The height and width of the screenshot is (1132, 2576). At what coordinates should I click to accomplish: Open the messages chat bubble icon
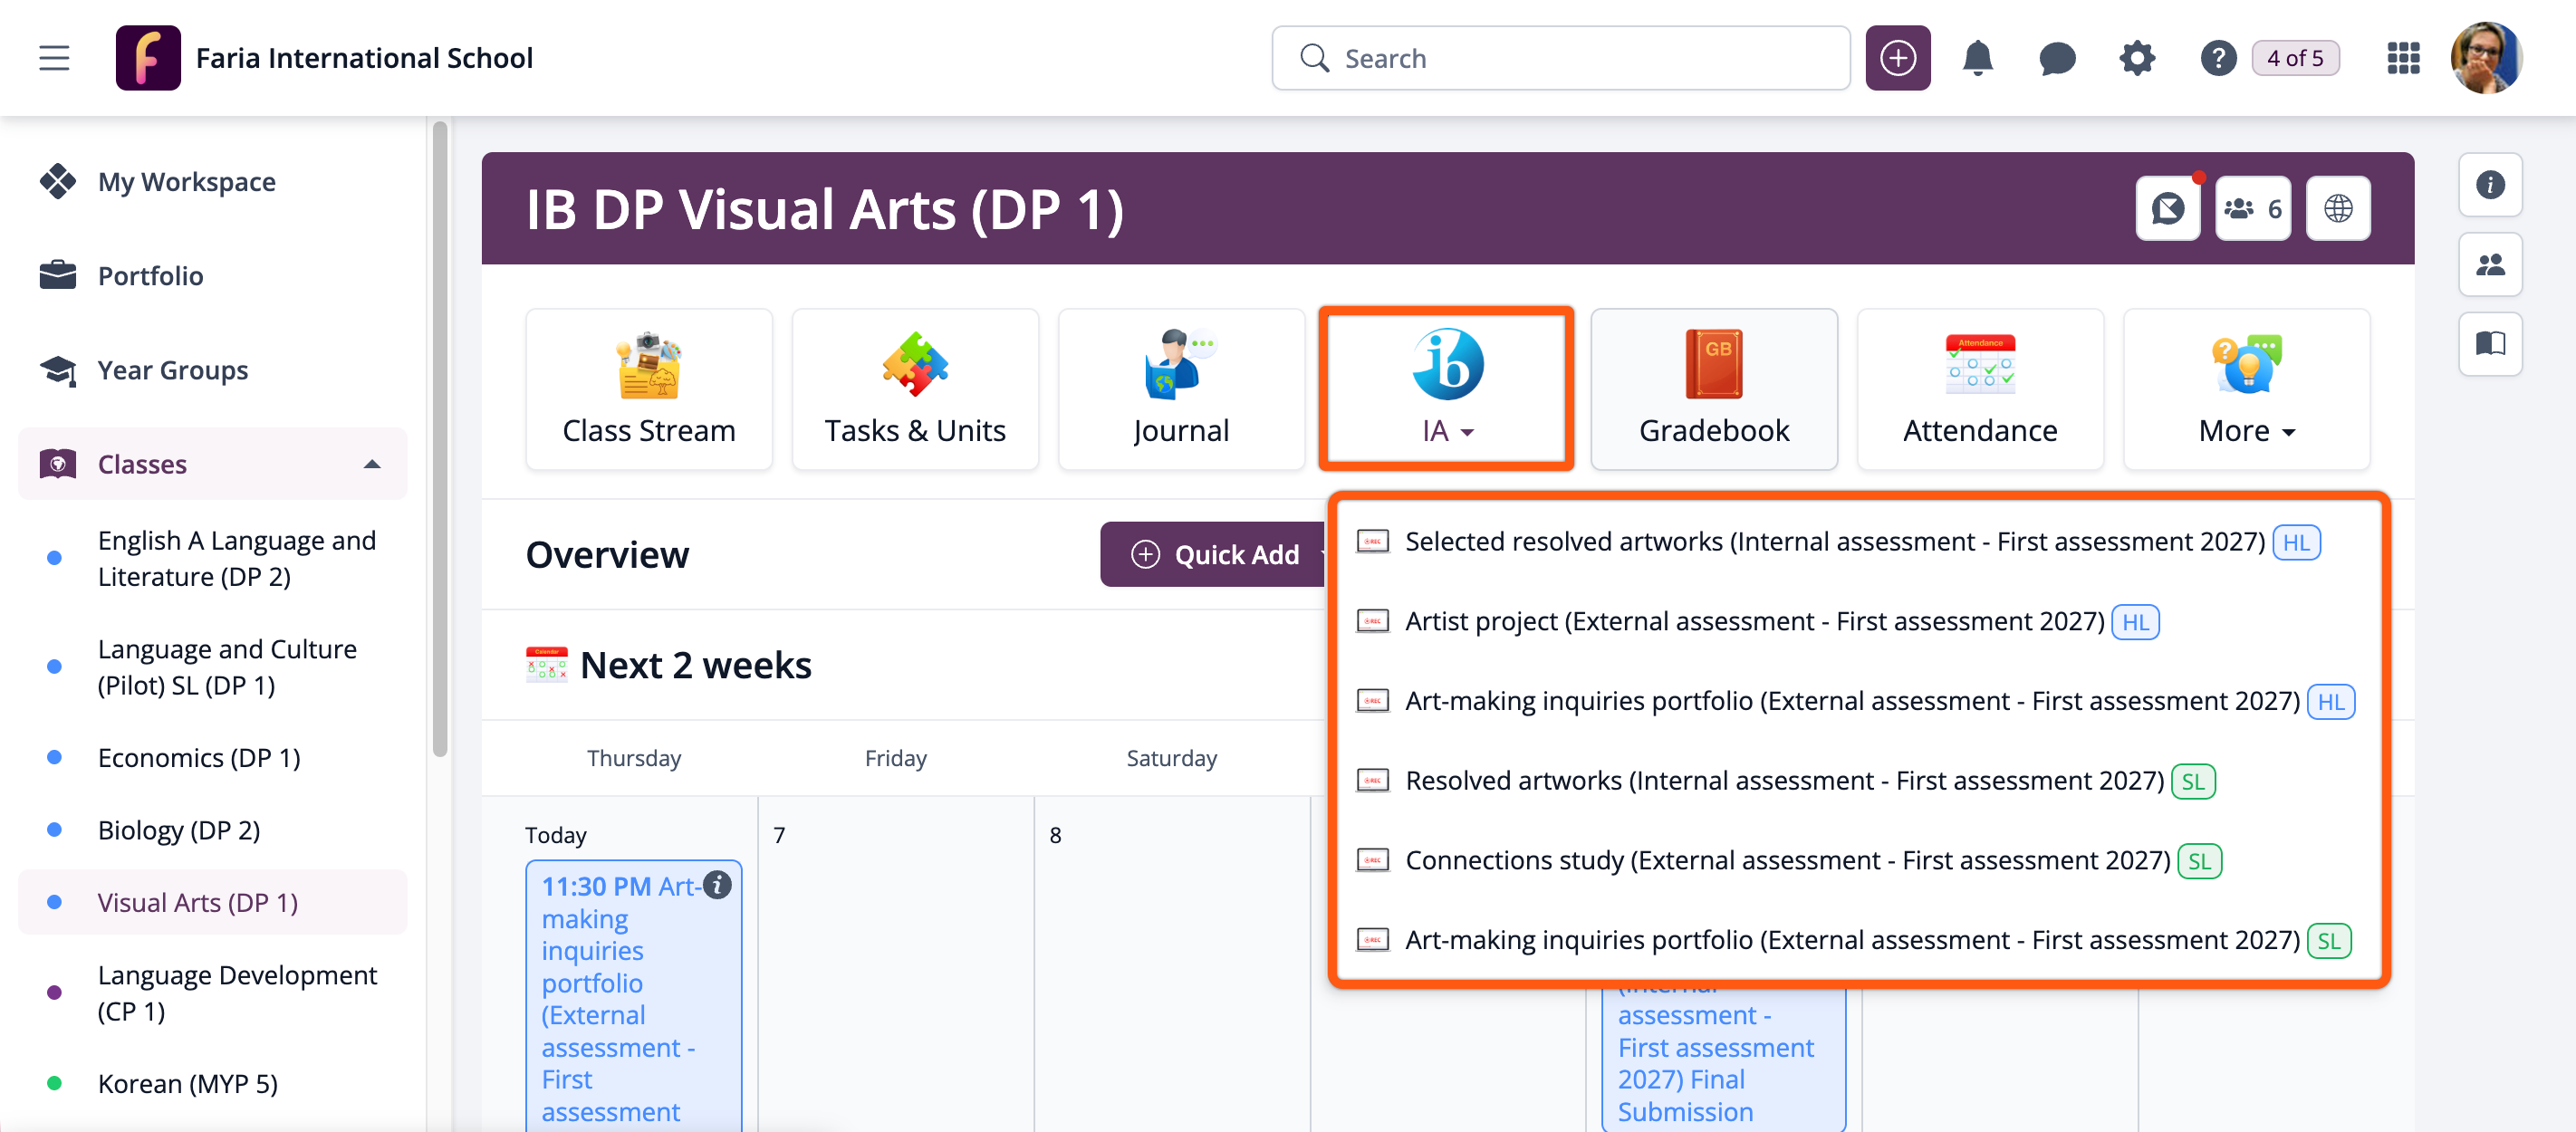point(2056,58)
